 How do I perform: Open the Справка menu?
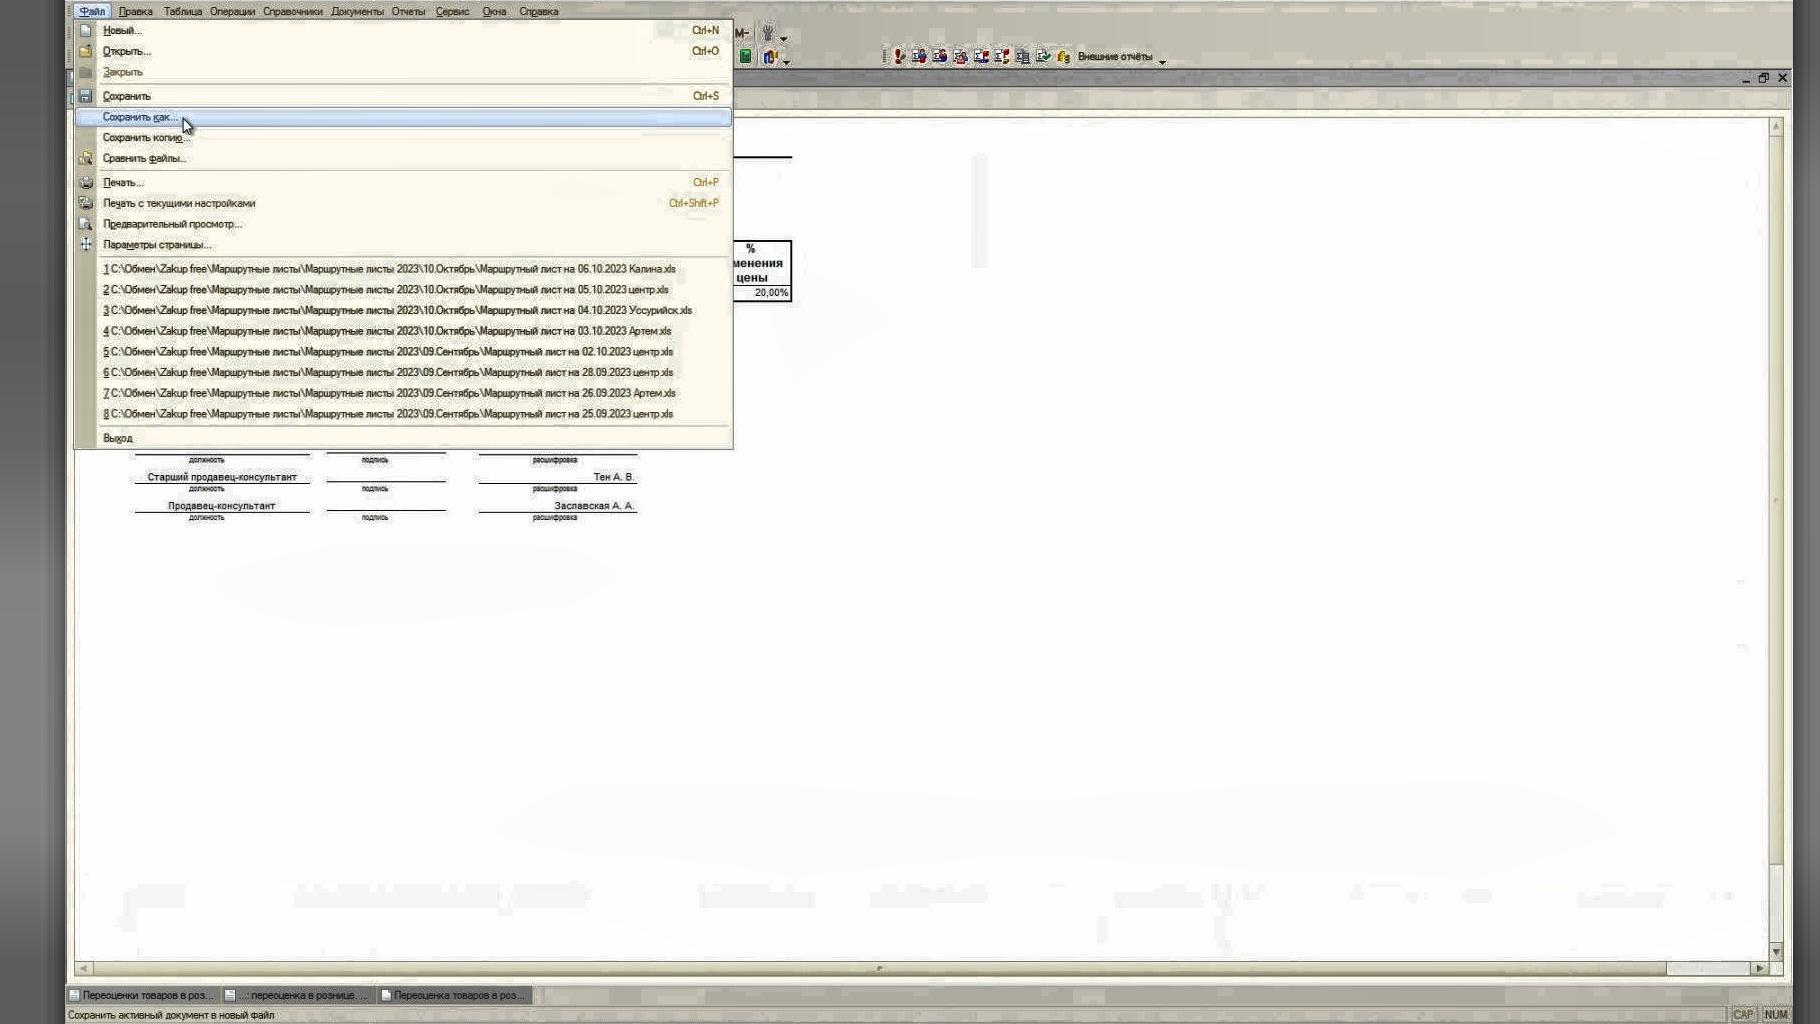click(539, 11)
